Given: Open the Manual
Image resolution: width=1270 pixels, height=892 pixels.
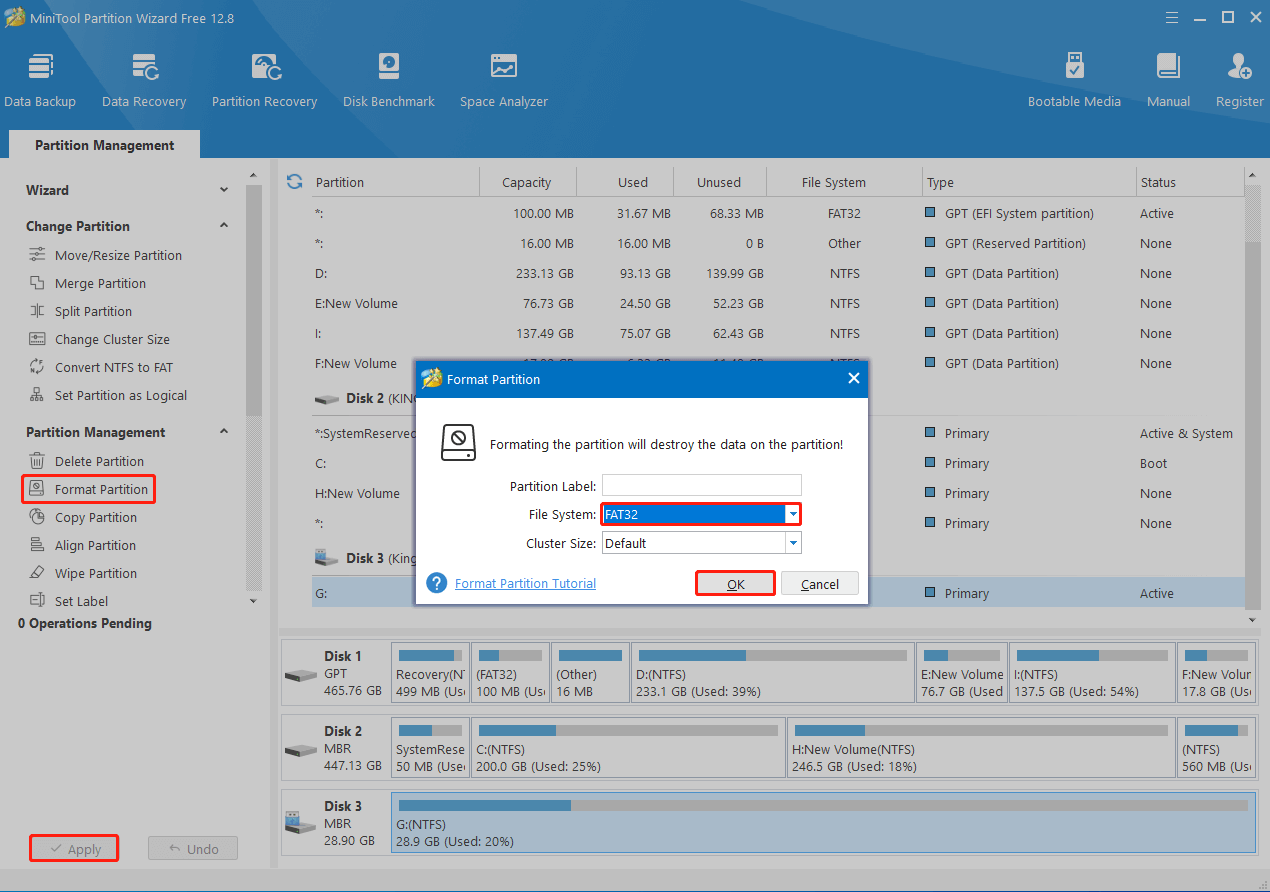Looking at the screenshot, I should click(1168, 80).
